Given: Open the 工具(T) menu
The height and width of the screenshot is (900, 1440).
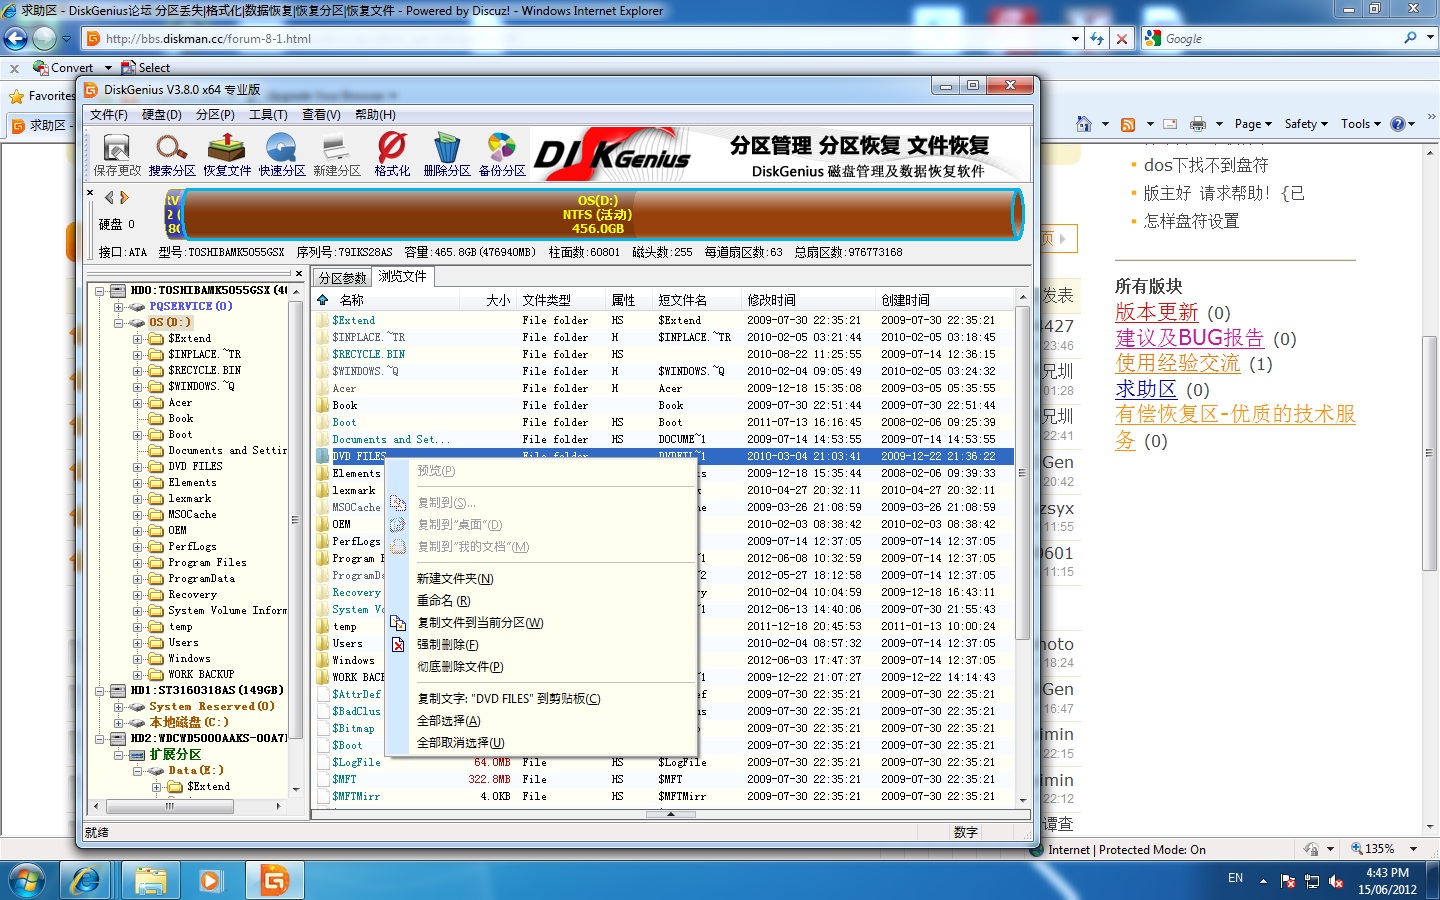Looking at the screenshot, I should click(x=268, y=115).
